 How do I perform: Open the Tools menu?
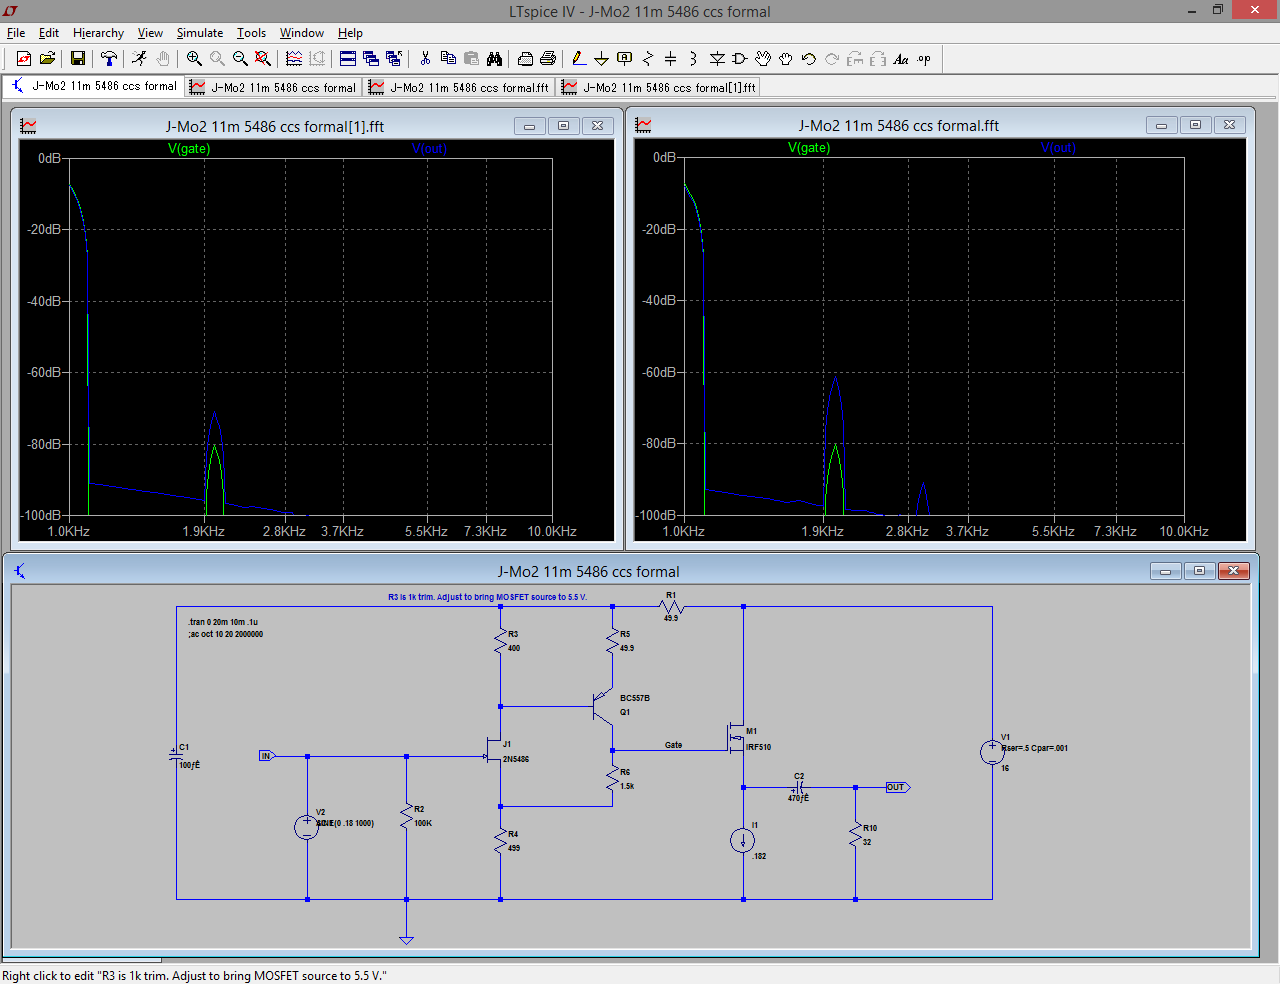coord(251,33)
